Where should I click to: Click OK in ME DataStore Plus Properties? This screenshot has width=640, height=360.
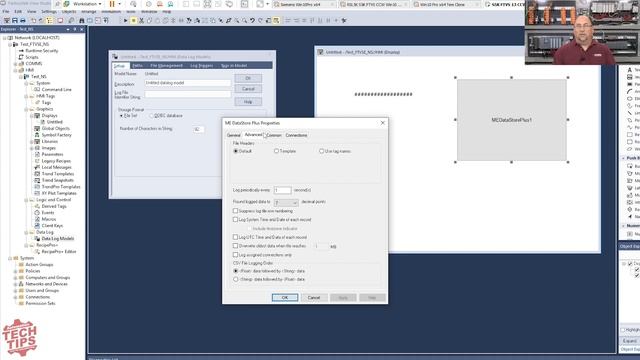pyautogui.click(x=285, y=298)
